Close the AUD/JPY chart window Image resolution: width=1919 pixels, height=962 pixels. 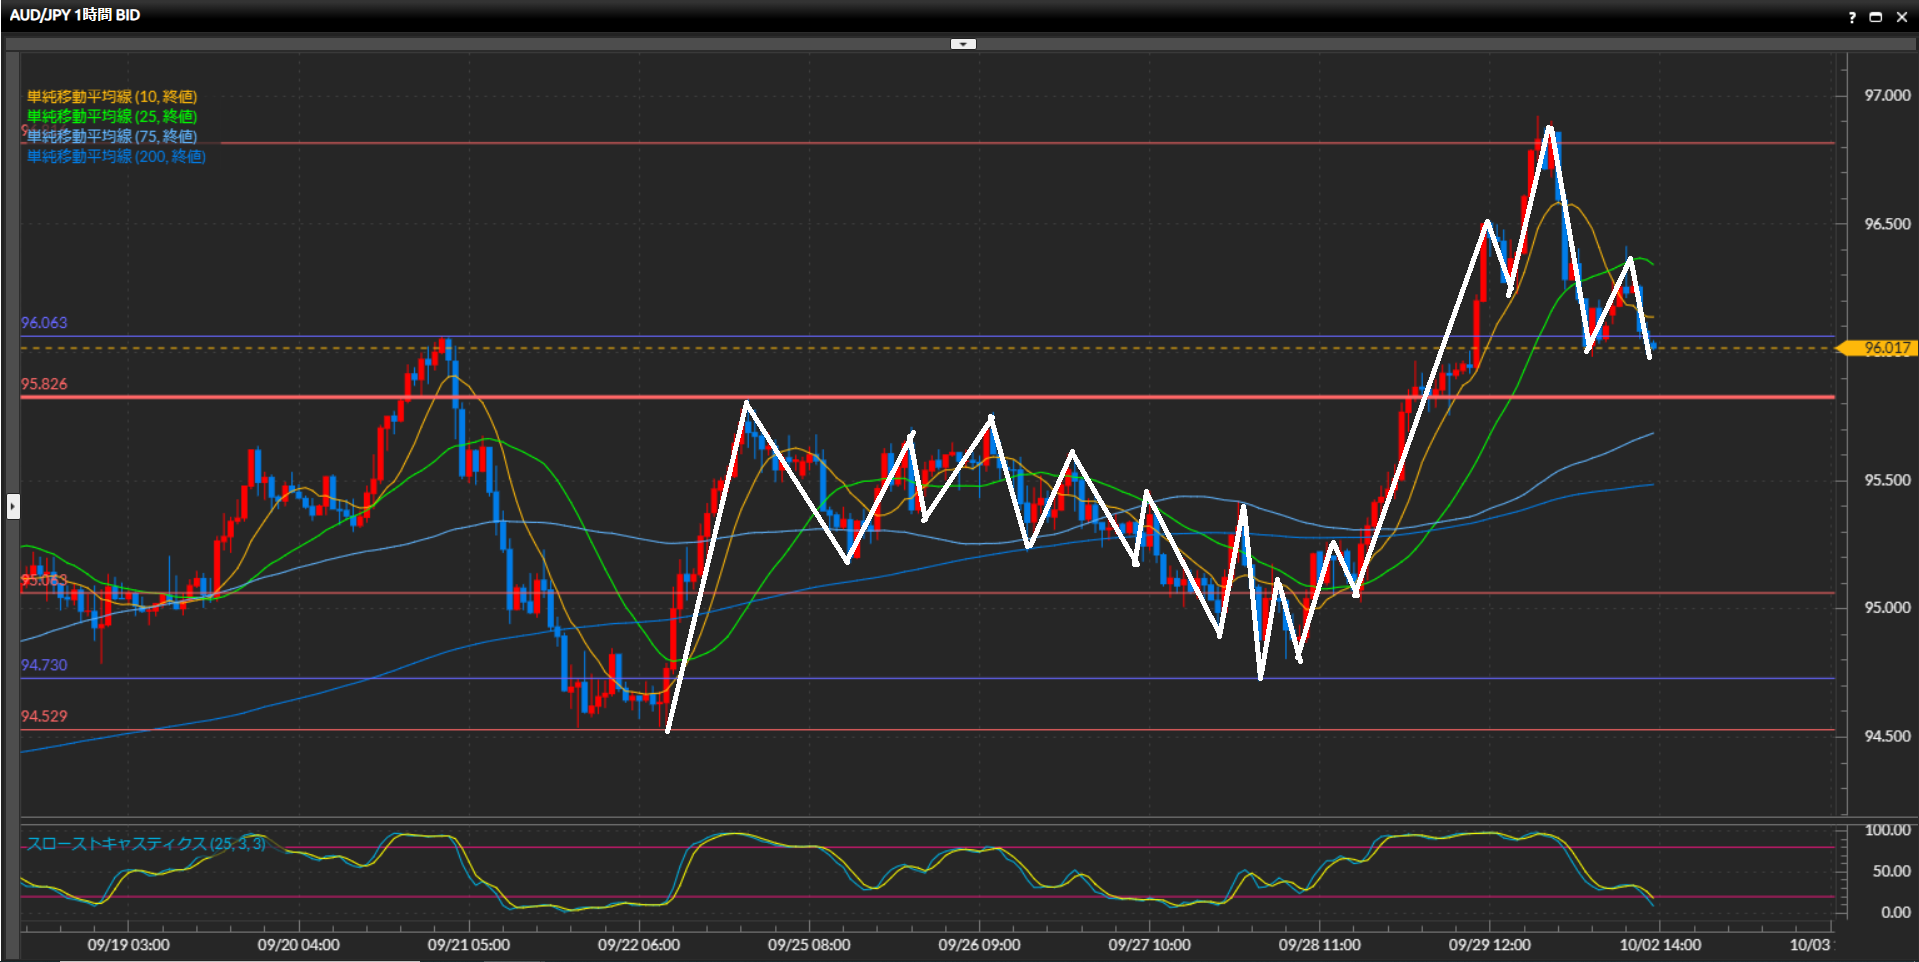point(1902,17)
